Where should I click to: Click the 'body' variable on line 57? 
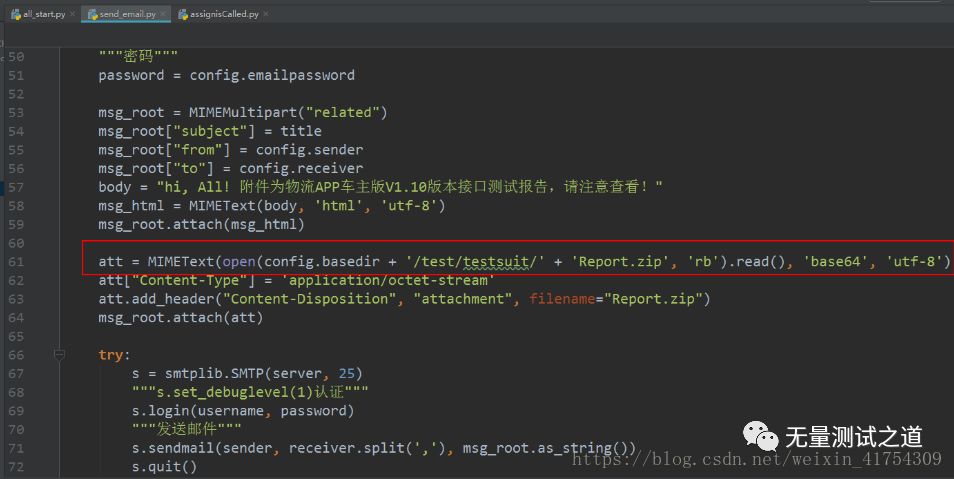pos(115,187)
